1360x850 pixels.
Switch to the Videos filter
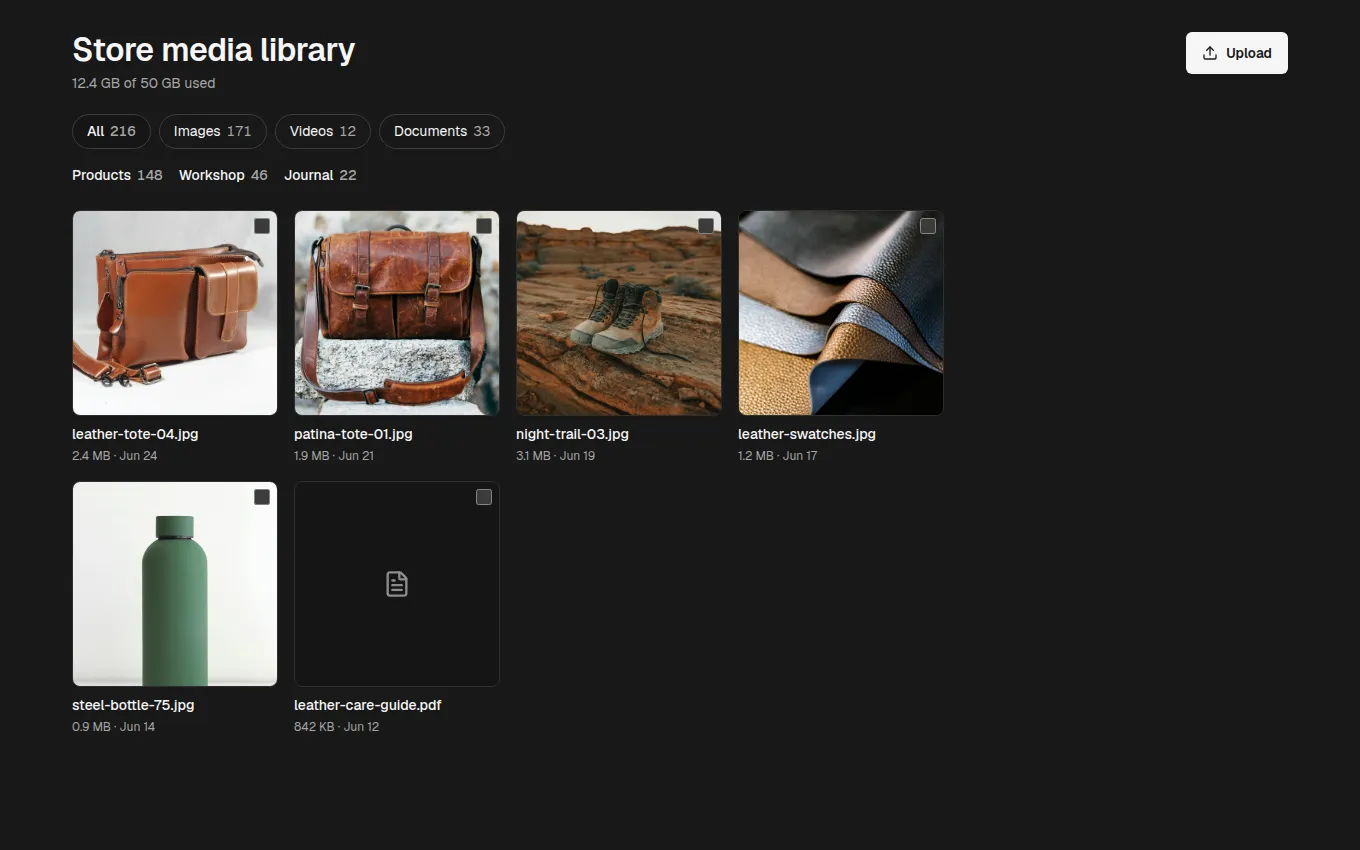coord(323,131)
